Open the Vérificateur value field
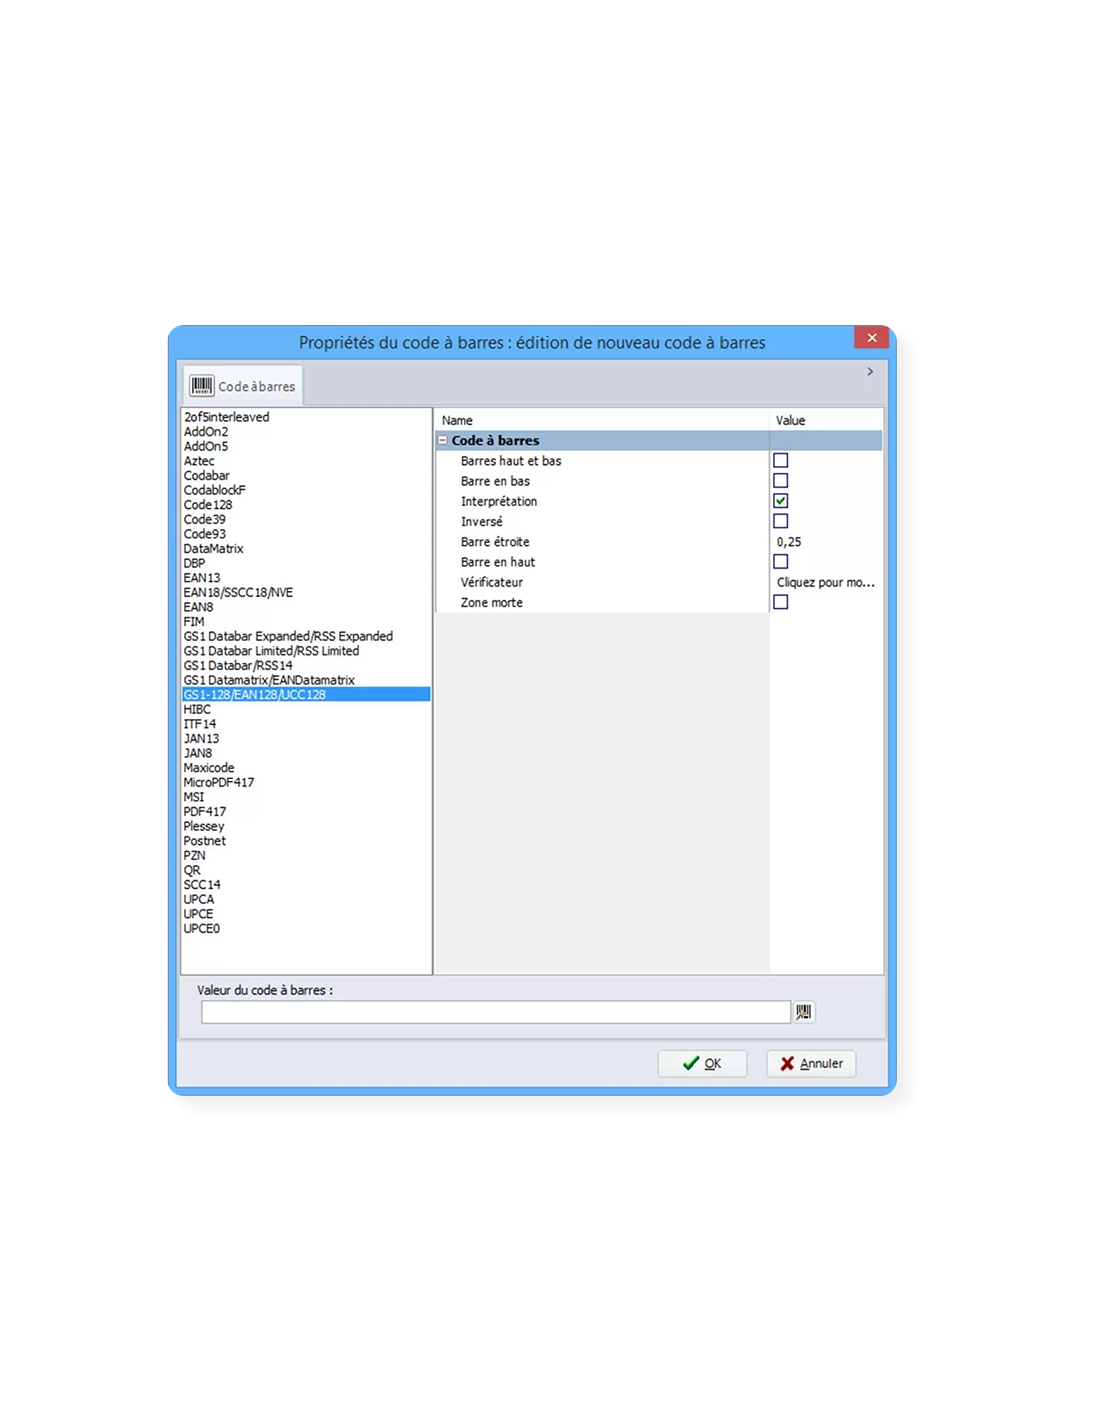The width and height of the screenshot is (1100, 1422). coord(825,582)
